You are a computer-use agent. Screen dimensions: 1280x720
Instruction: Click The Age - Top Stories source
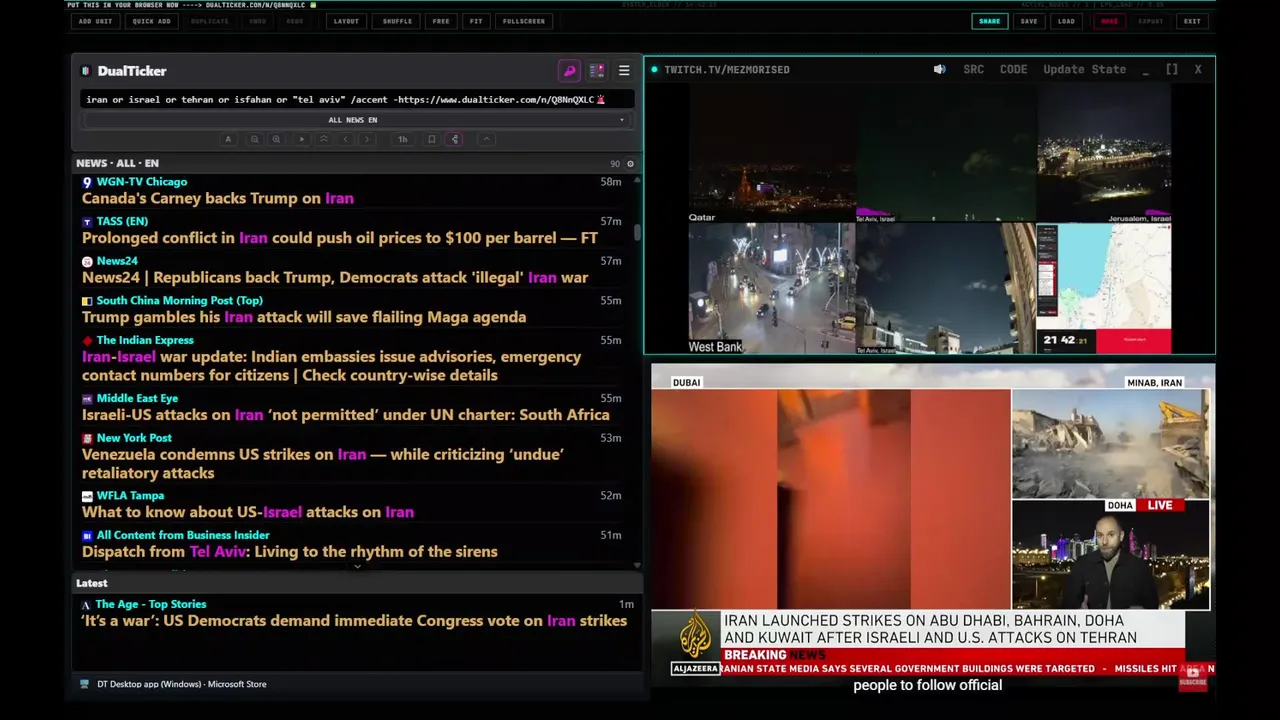coord(150,604)
